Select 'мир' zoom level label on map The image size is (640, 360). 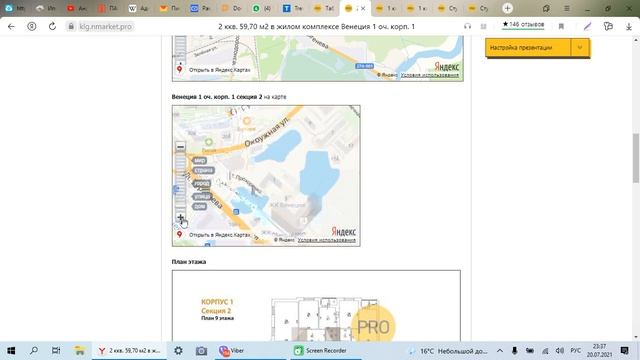(199, 161)
